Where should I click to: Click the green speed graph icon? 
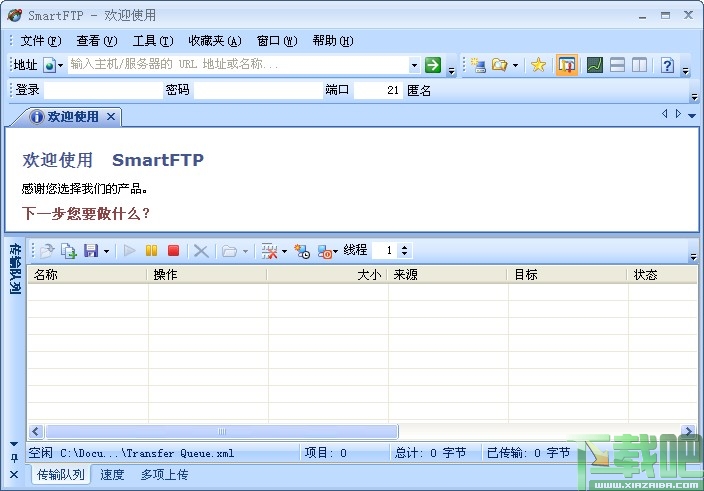pos(594,66)
